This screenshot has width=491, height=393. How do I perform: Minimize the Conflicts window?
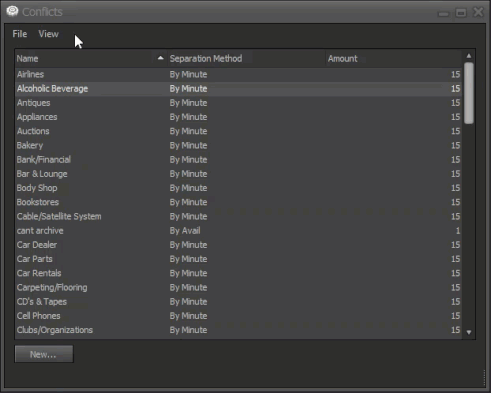click(x=443, y=13)
